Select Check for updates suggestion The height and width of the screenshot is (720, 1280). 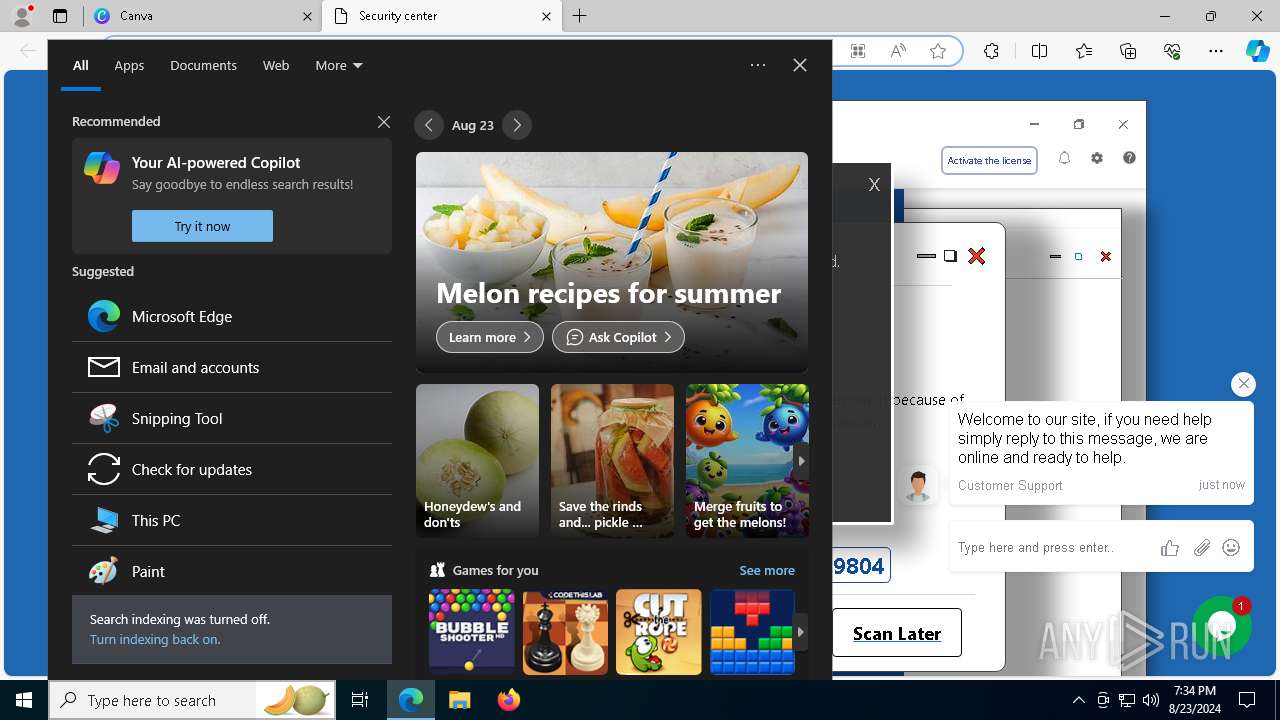tap(232, 469)
